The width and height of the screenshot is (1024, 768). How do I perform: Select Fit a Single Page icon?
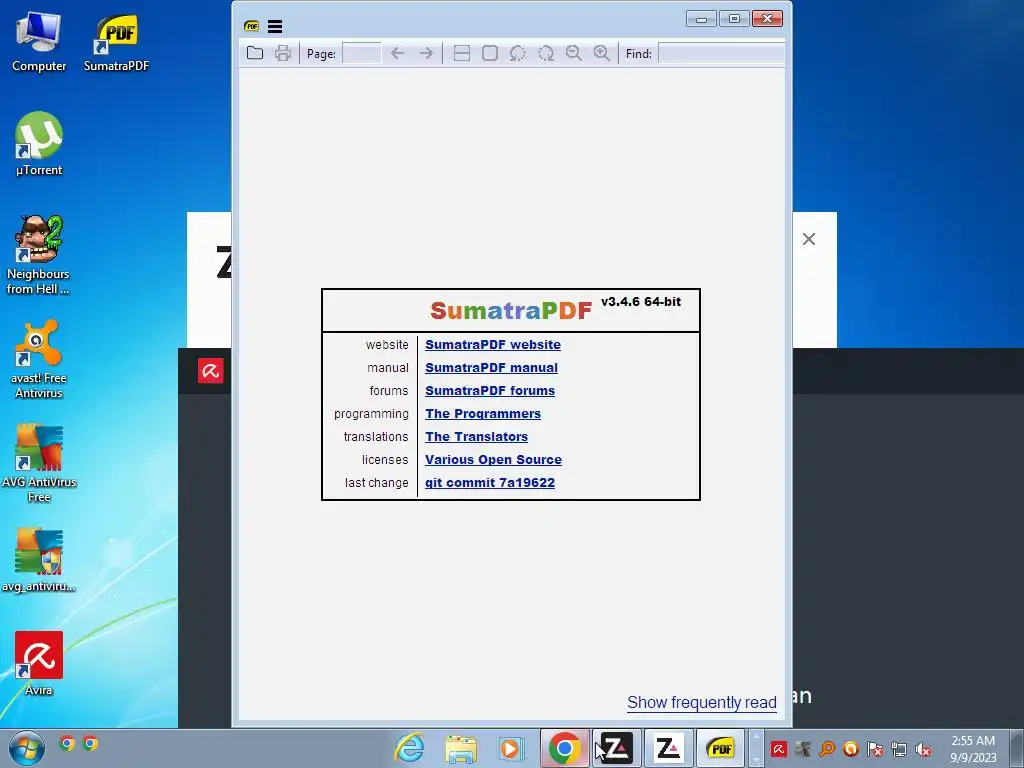[x=490, y=54]
